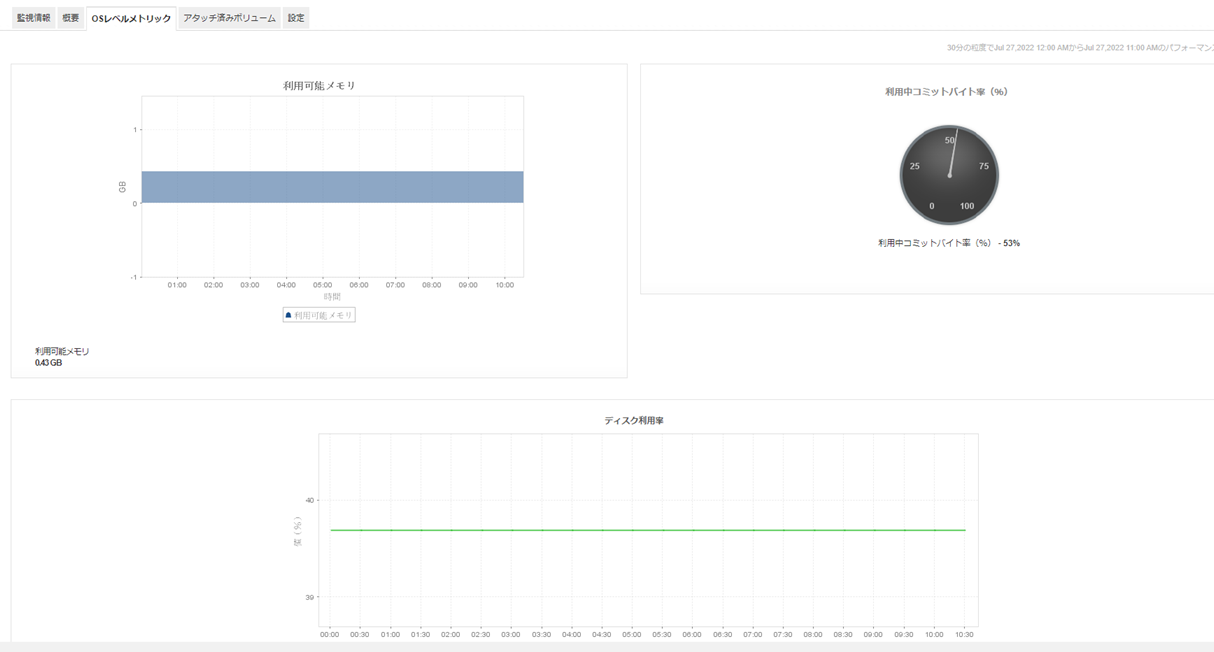This screenshot has height=652, width=1214.
Task: Click the blue area in memory chart
Action: pos(332,187)
